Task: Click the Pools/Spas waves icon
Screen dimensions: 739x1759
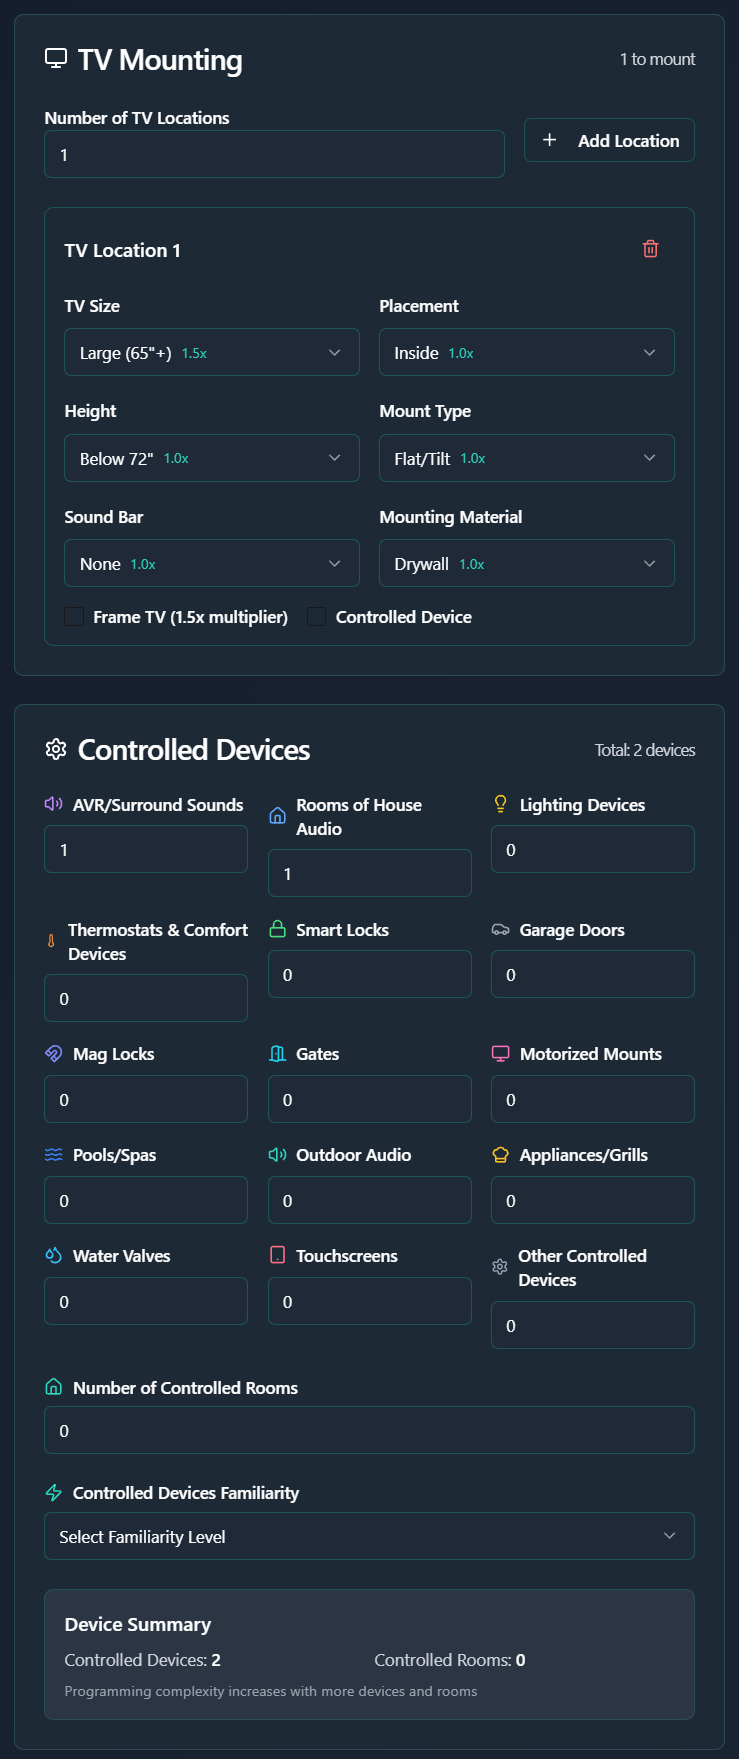Action: pos(54,1154)
